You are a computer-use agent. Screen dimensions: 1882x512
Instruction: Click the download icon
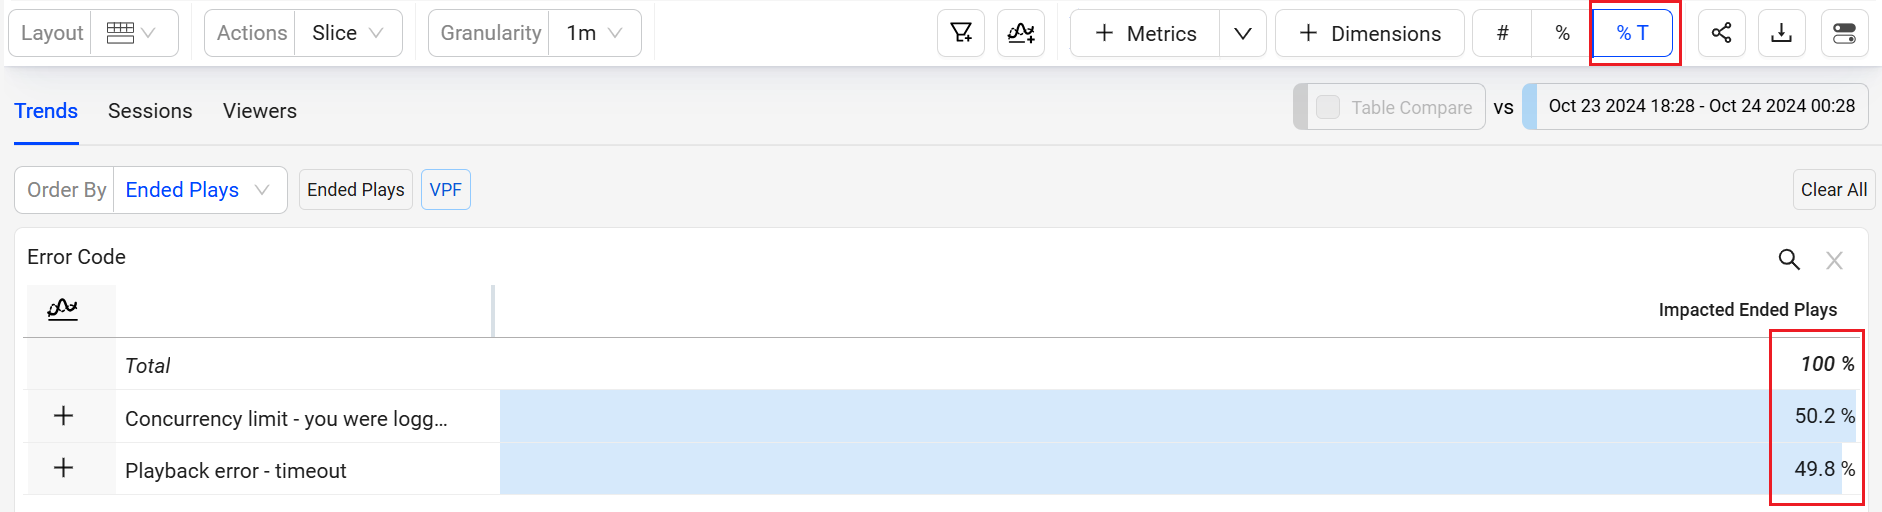pyautogui.click(x=1781, y=33)
